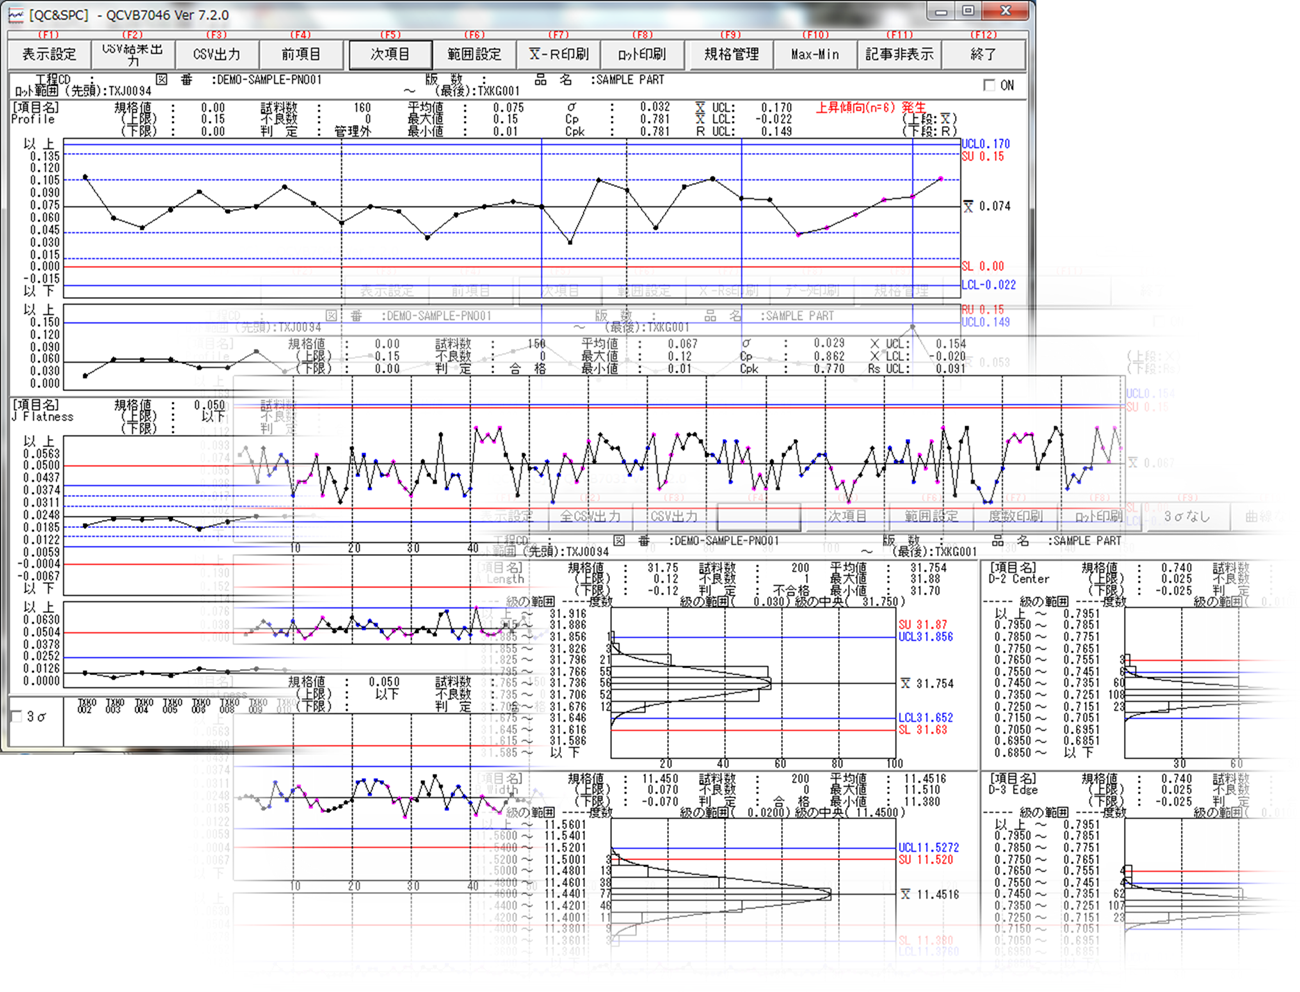Click the TXJ0094 lot range value in main window
This screenshot has height=992, width=1300.
coord(128,91)
